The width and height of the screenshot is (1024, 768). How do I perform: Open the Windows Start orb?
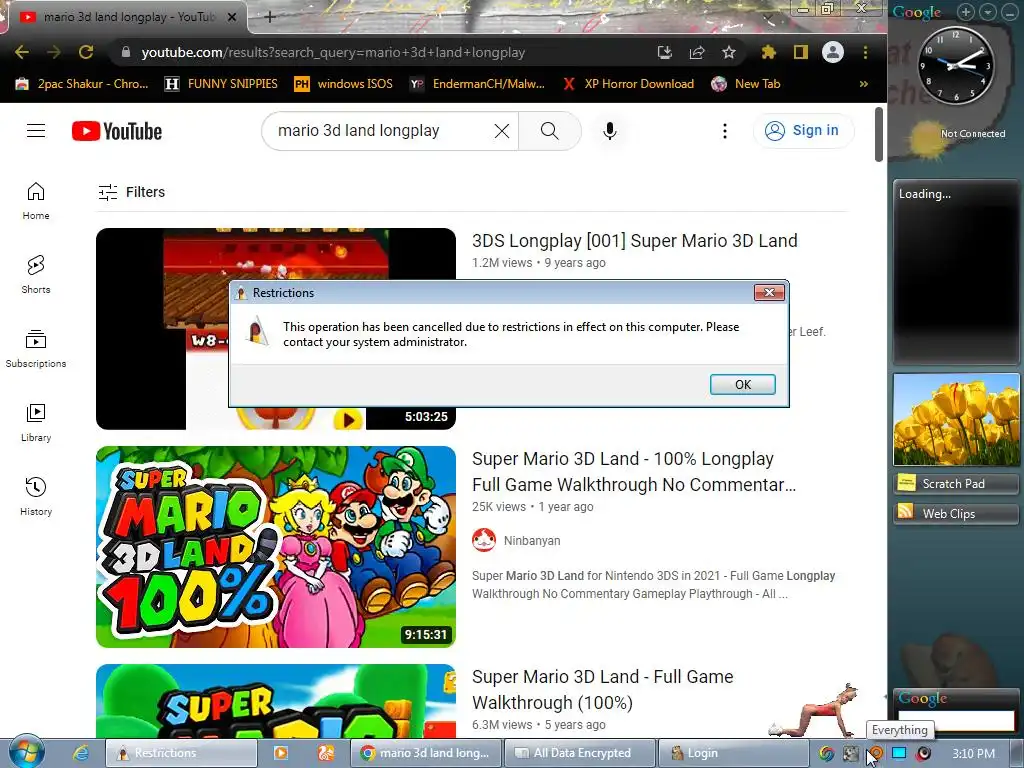26,752
